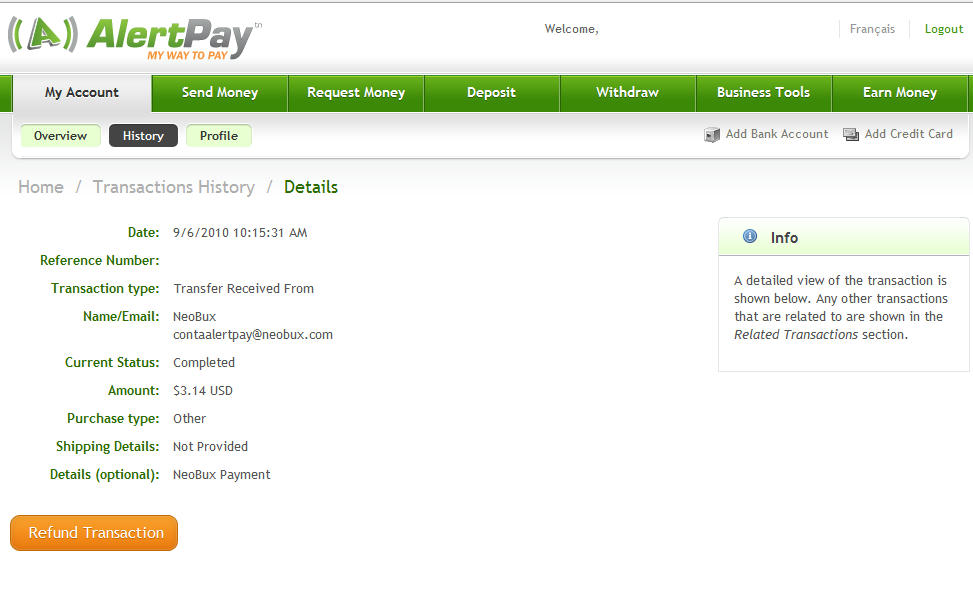The height and width of the screenshot is (598, 973).
Task: Click the amount $3.14 USD
Action: [203, 390]
